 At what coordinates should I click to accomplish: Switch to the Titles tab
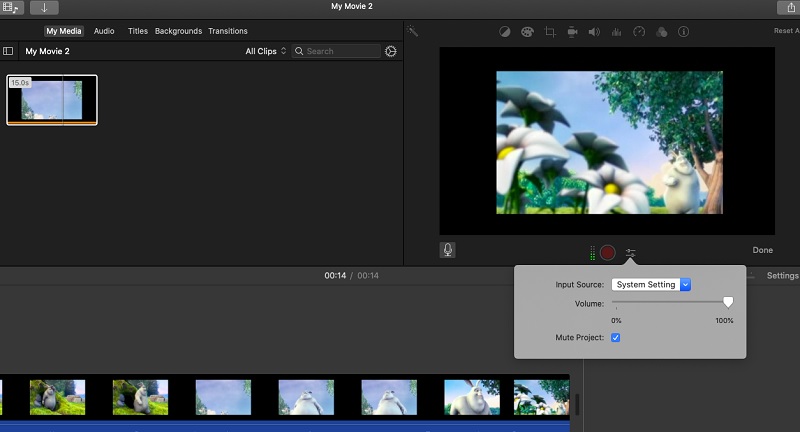(138, 31)
